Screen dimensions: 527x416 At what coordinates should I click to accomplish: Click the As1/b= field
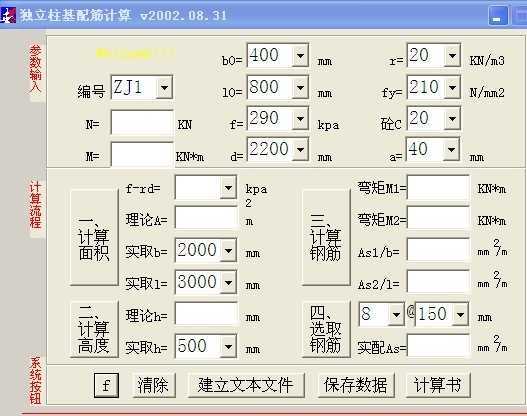click(x=438, y=250)
